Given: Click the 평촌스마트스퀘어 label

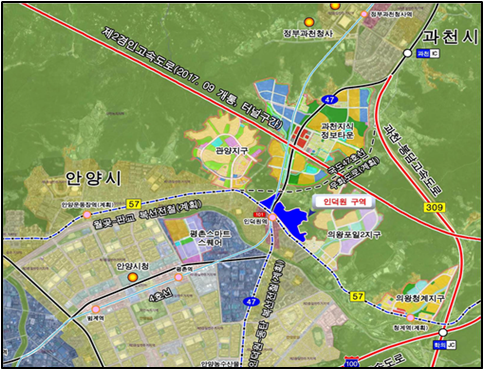Looking at the screenshot, I should point(210,238).
